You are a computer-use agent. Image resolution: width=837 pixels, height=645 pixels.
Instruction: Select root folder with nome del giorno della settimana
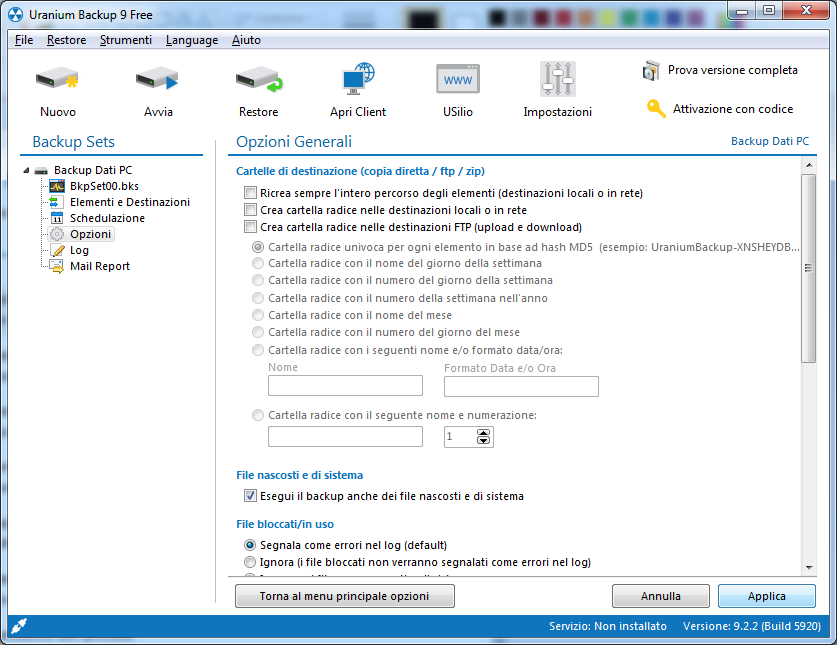(x=258, y=263)
